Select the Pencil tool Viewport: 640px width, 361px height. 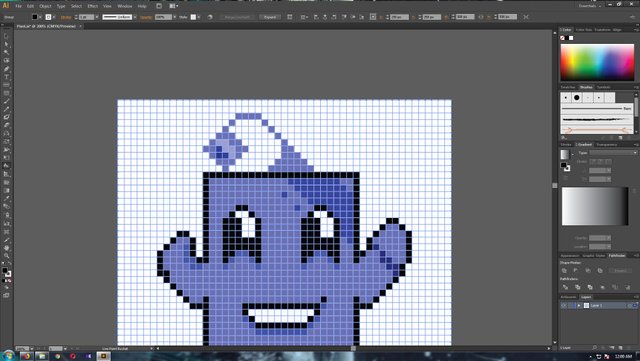(x=6, y=109)
